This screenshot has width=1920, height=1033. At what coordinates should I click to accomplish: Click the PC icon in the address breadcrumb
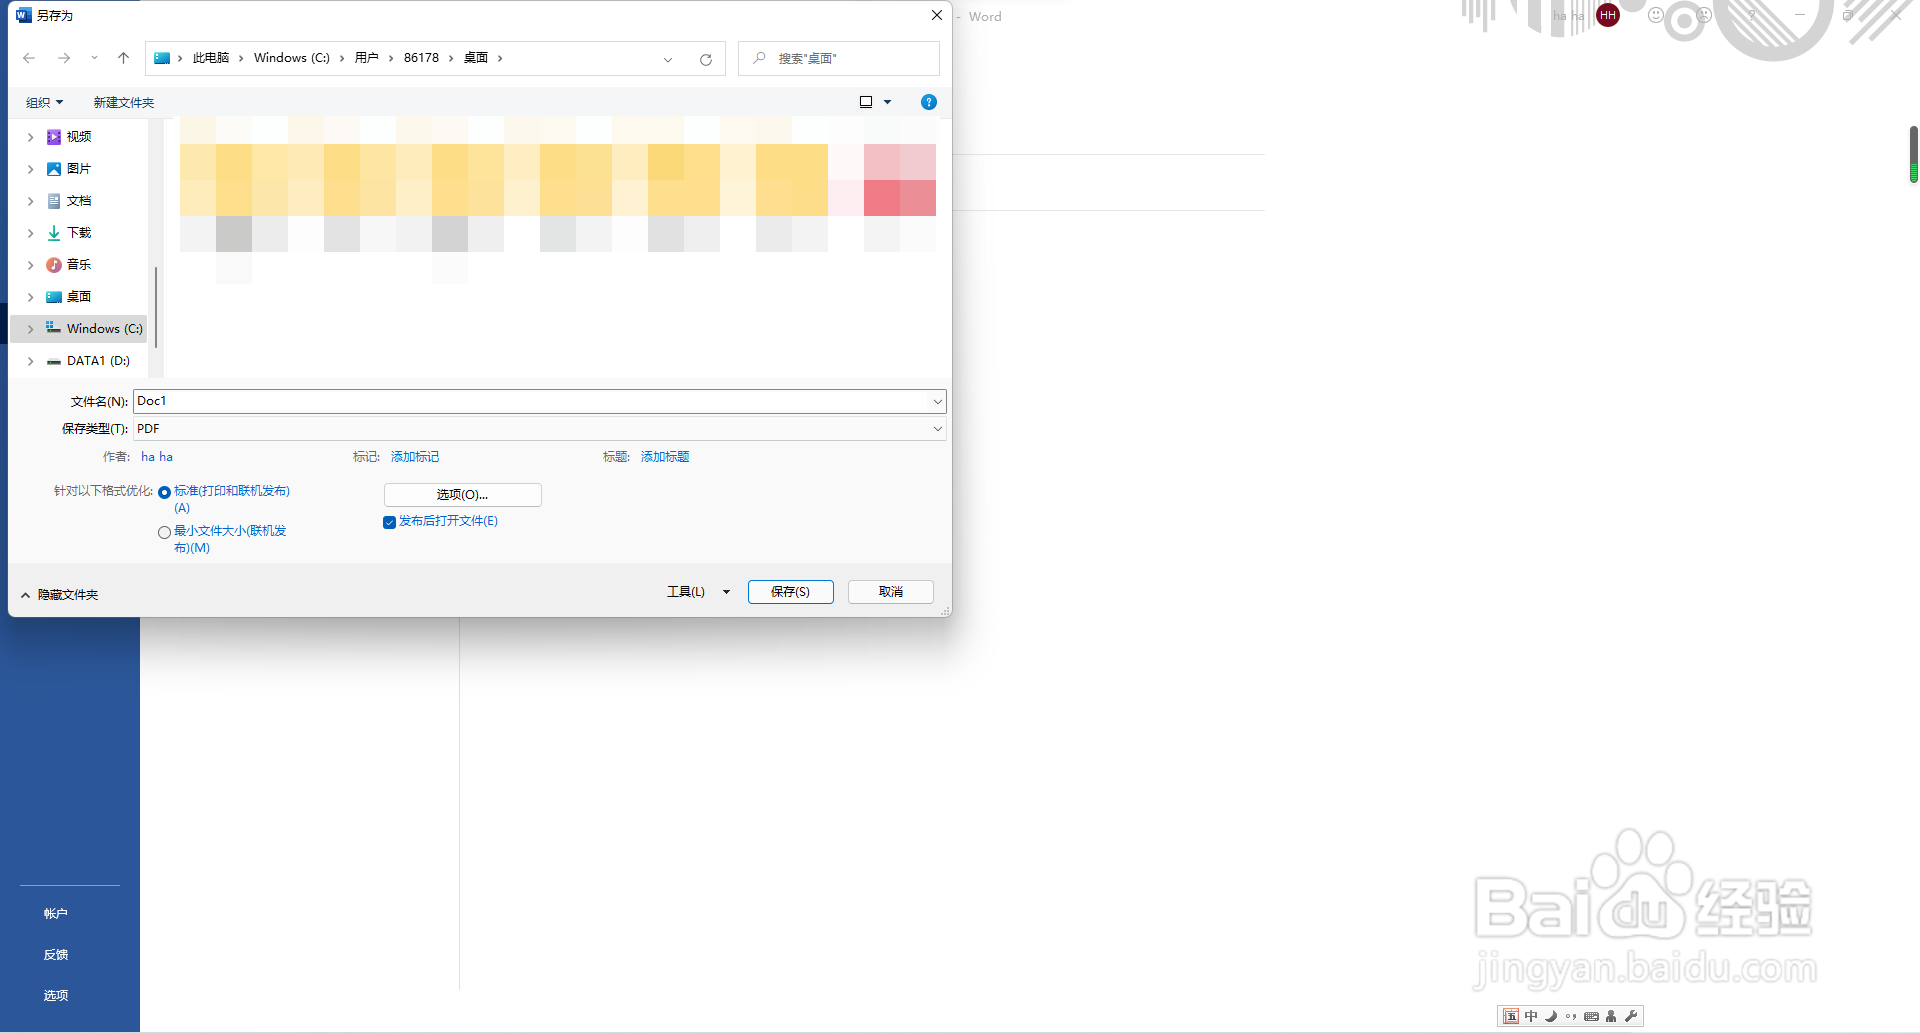click(162, 58)
